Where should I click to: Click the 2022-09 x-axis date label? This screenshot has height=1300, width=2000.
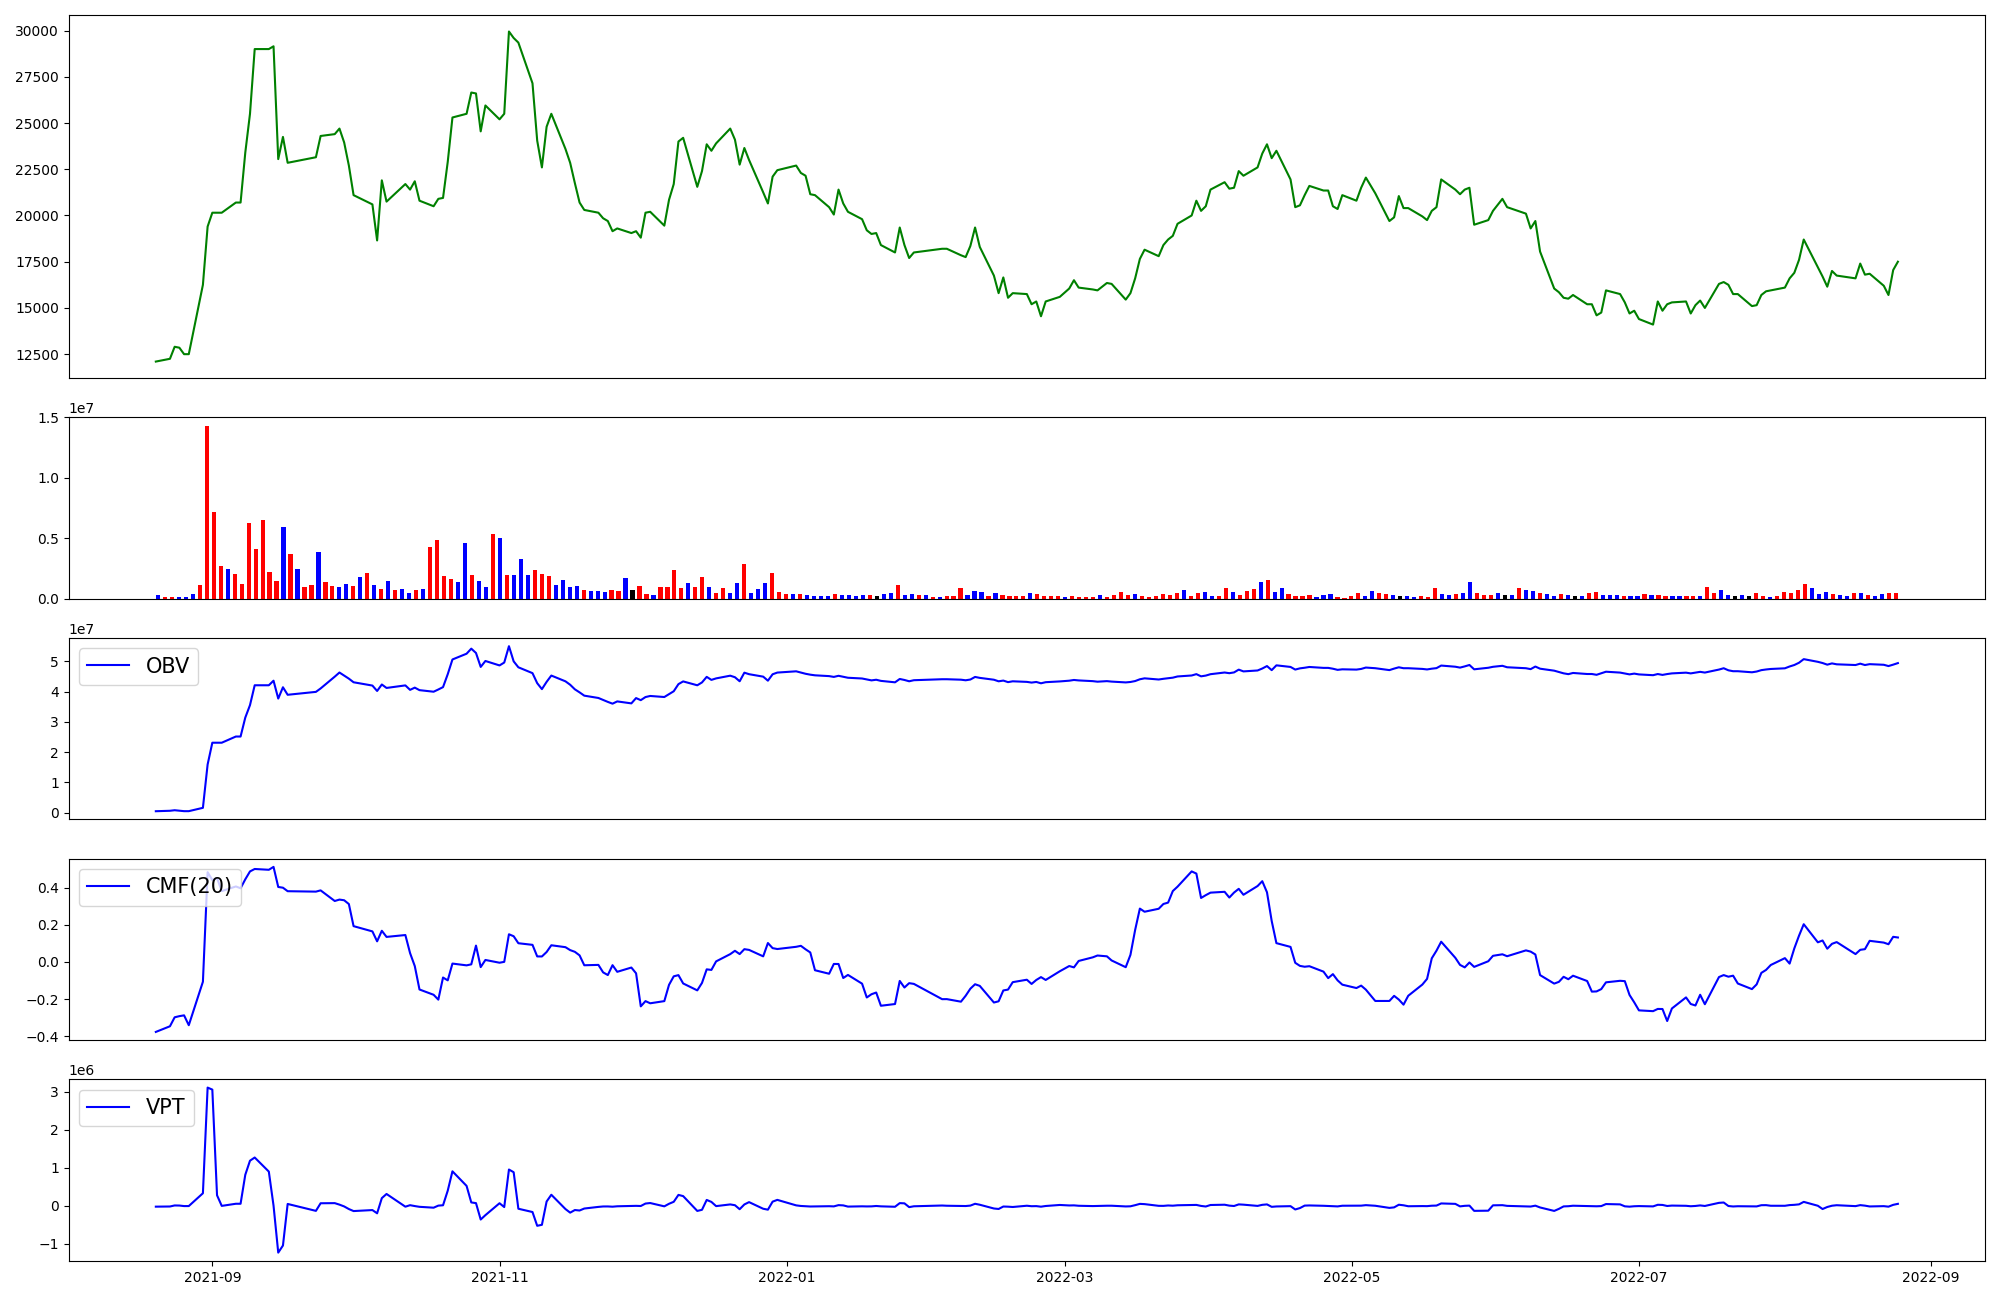[x=1930, y=1276]
